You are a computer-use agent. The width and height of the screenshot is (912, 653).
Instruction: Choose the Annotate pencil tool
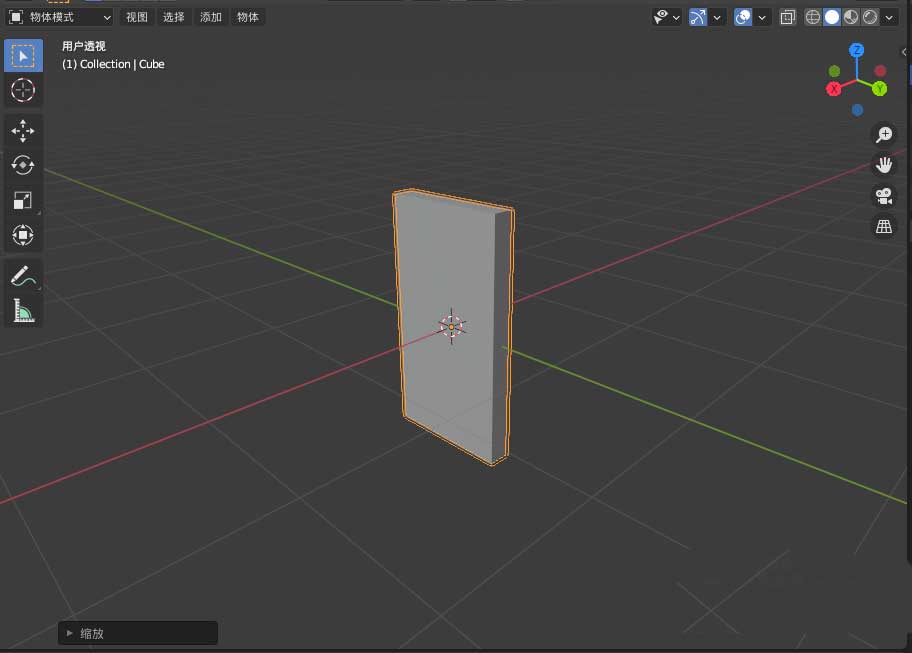(x=23, y=276)
